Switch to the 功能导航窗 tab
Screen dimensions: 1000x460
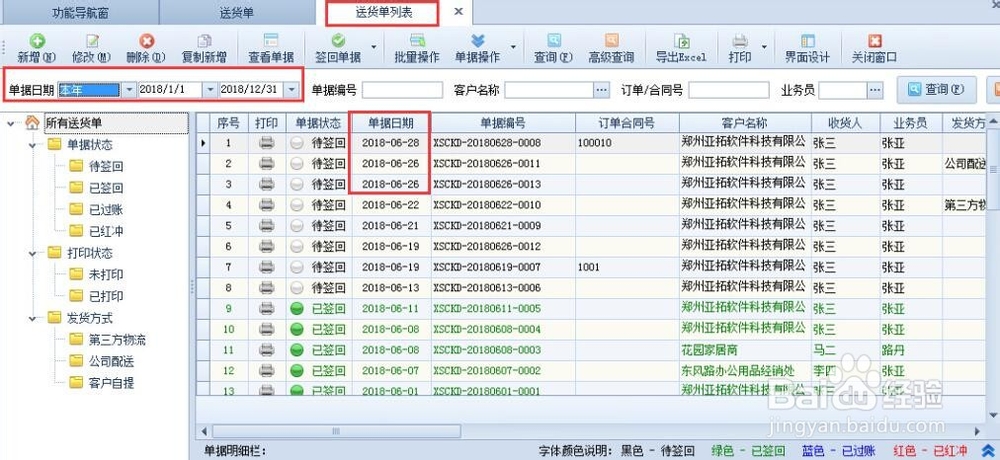(x=79, y=13)
